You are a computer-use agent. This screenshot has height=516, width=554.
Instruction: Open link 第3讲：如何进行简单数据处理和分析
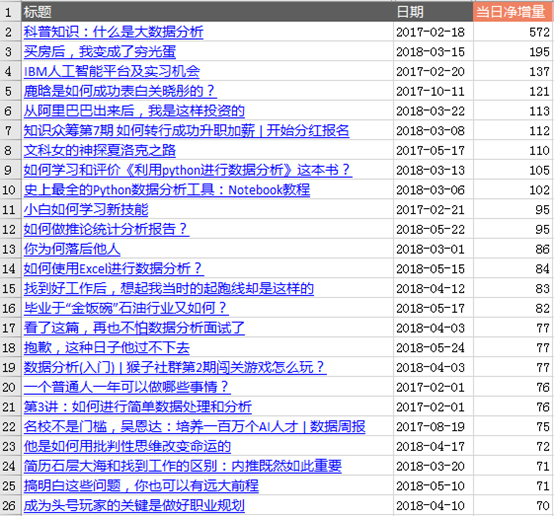point(138,407)
